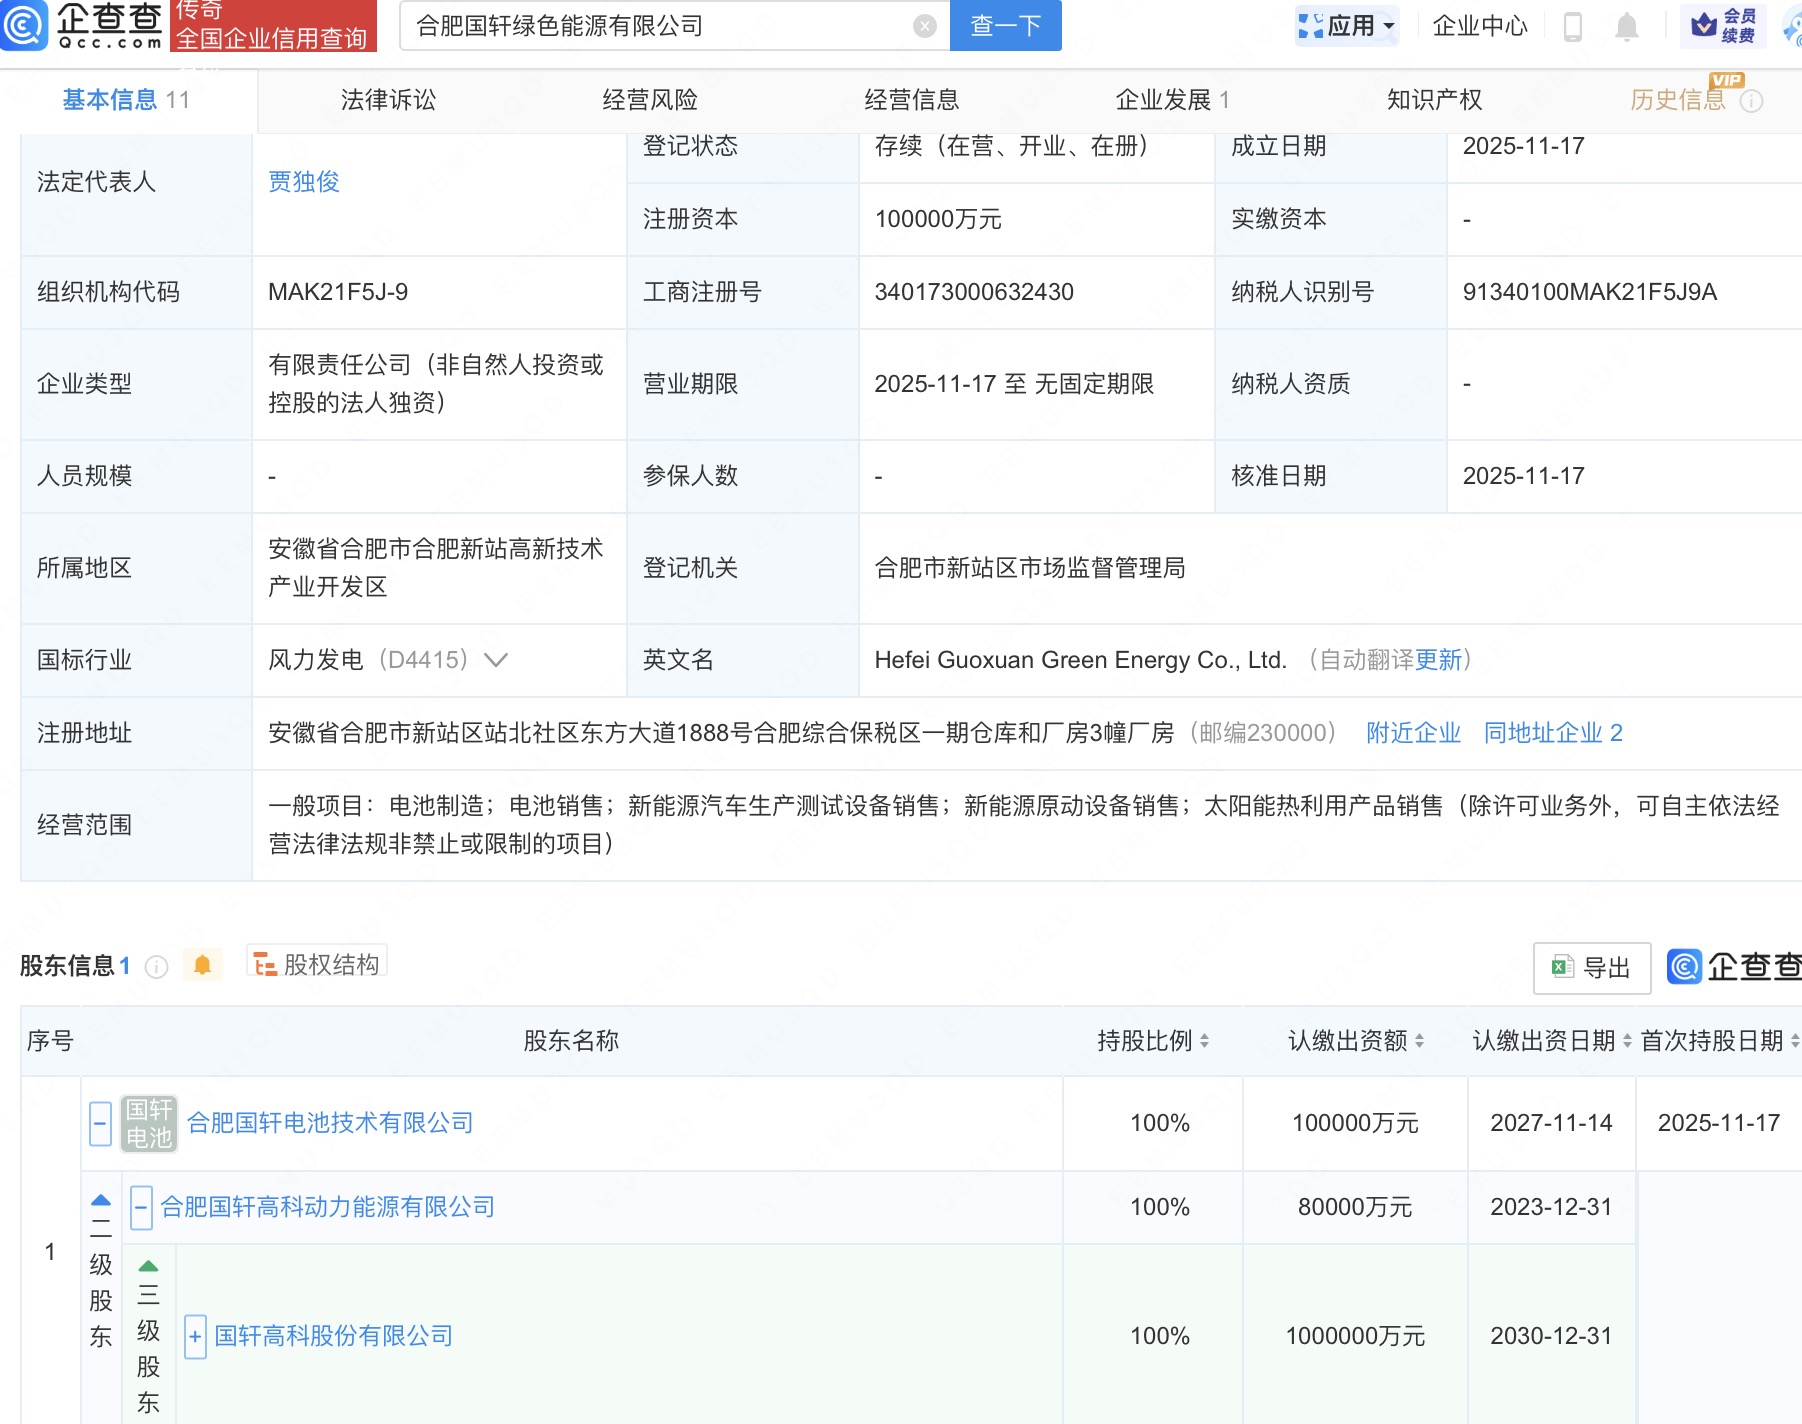This screenshot has height=1424, width=1802.
Task: Open the 股权结构 chart view
Action: coord(317,964)
